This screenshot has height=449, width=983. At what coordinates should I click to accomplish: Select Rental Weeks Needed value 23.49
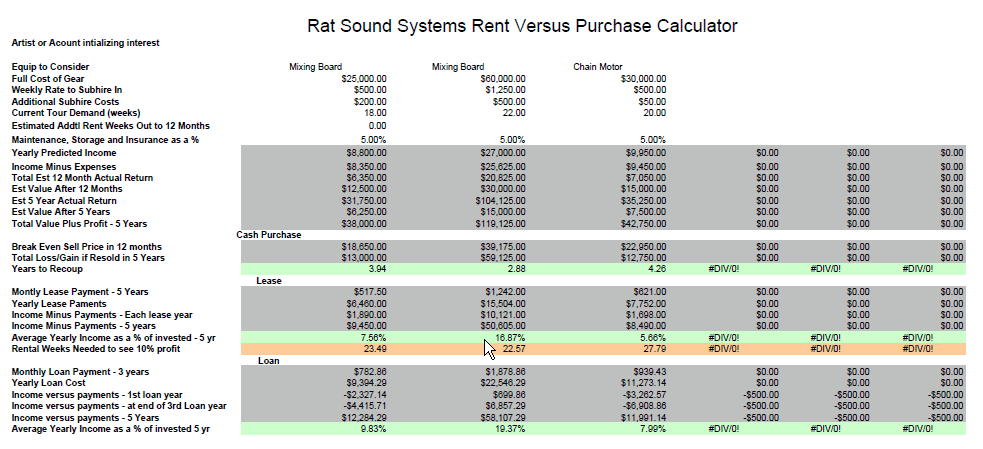pyautogui.click(x=377, y=349)
